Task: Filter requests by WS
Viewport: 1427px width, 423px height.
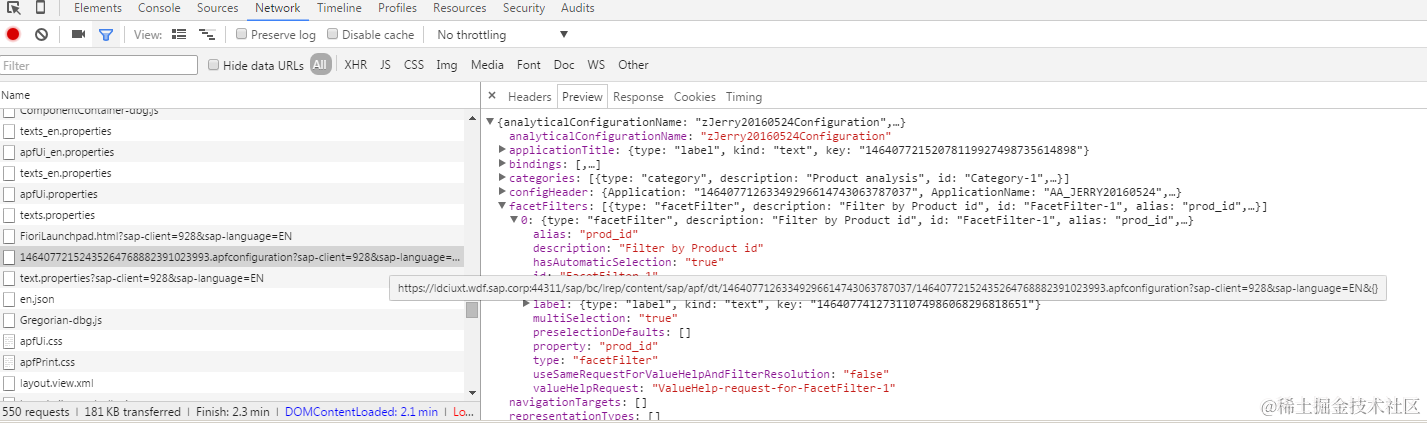Action: pyautogui.click(x=596, y=65)
